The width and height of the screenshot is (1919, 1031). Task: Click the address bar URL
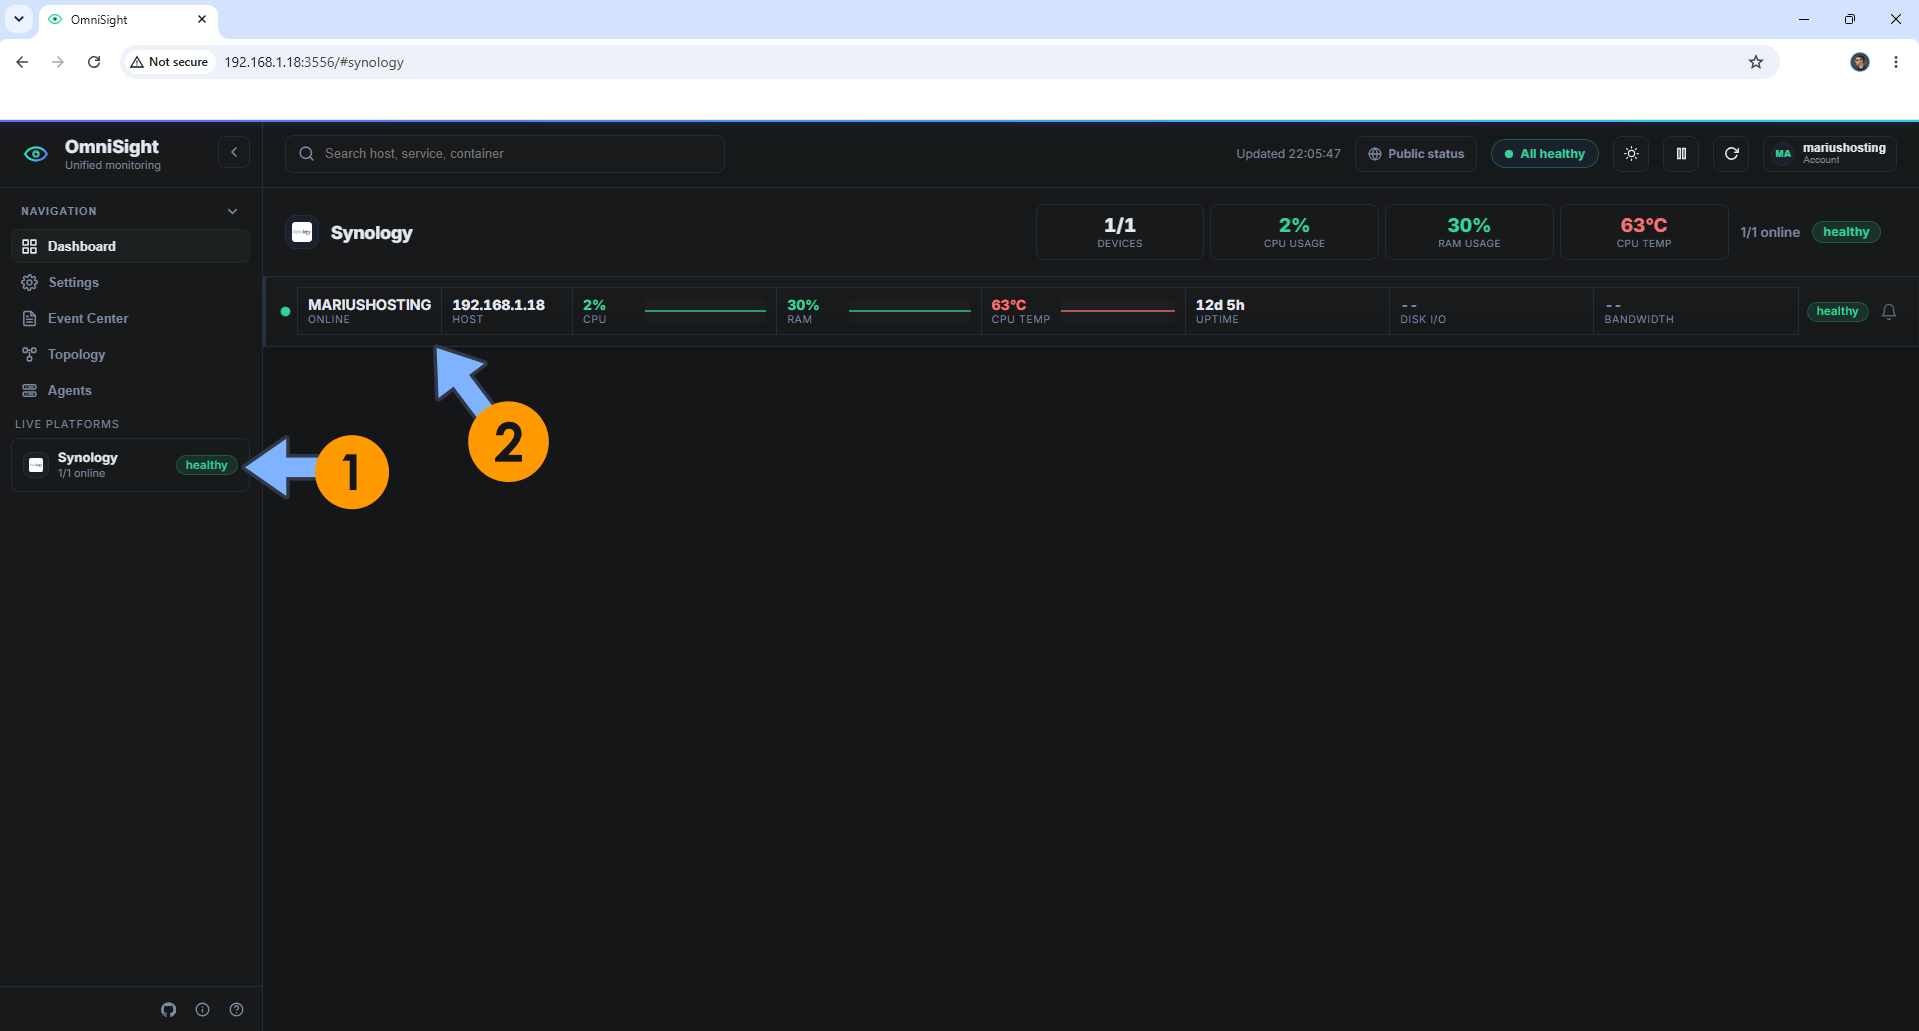[314, 62]
